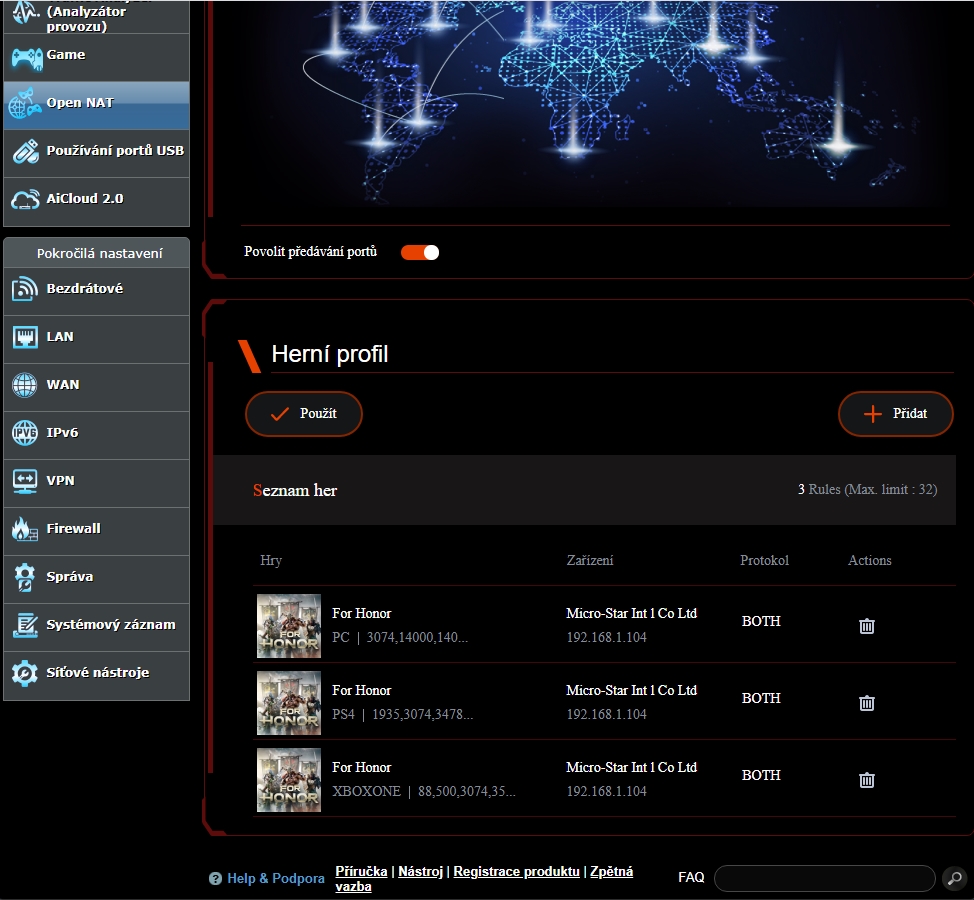Click into the FAQ search field
The height and width of the screenshot is (900, 974).
point(824,878)
